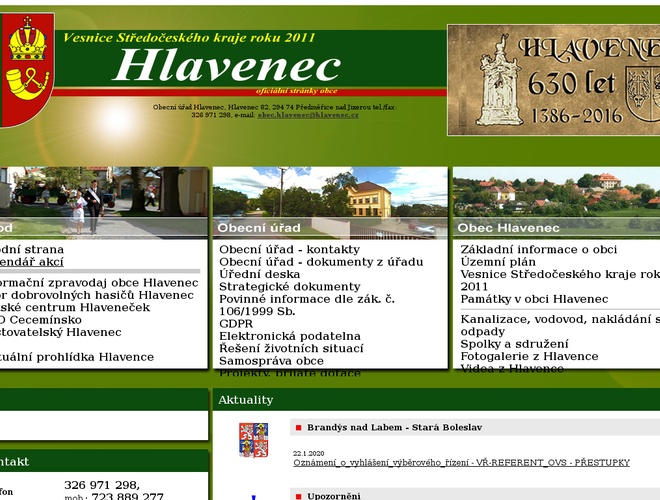This screenshot has height=500, width=660.
Task: Click the obec.hlavenec@hlavenec.cz email link
Action: [x=307, y=115]
